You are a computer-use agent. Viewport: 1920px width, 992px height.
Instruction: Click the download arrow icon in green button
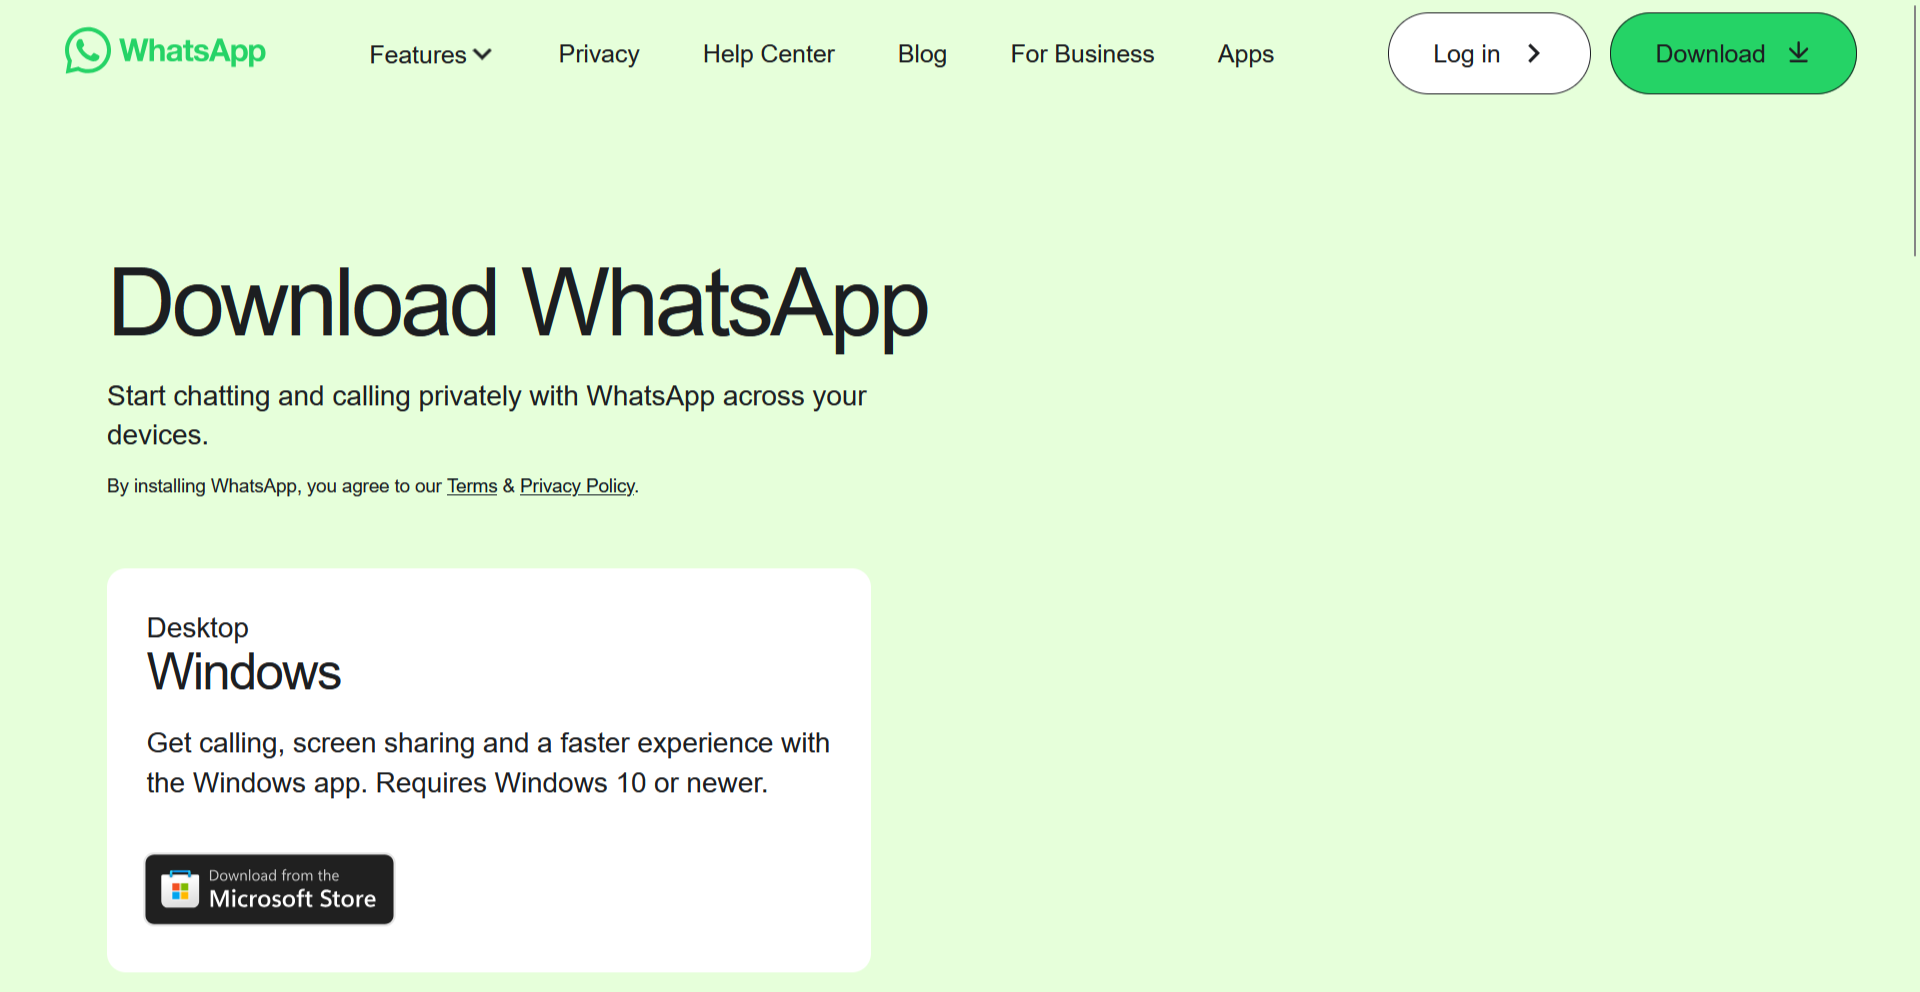1798,53
